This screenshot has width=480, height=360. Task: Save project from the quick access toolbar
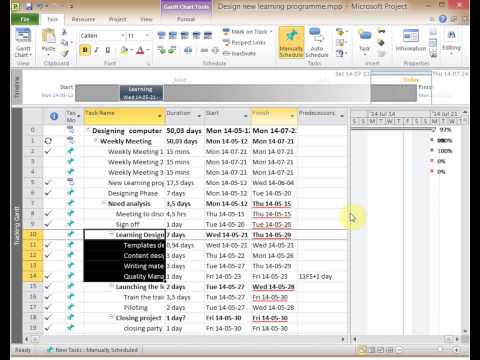[x=28, y=6]
